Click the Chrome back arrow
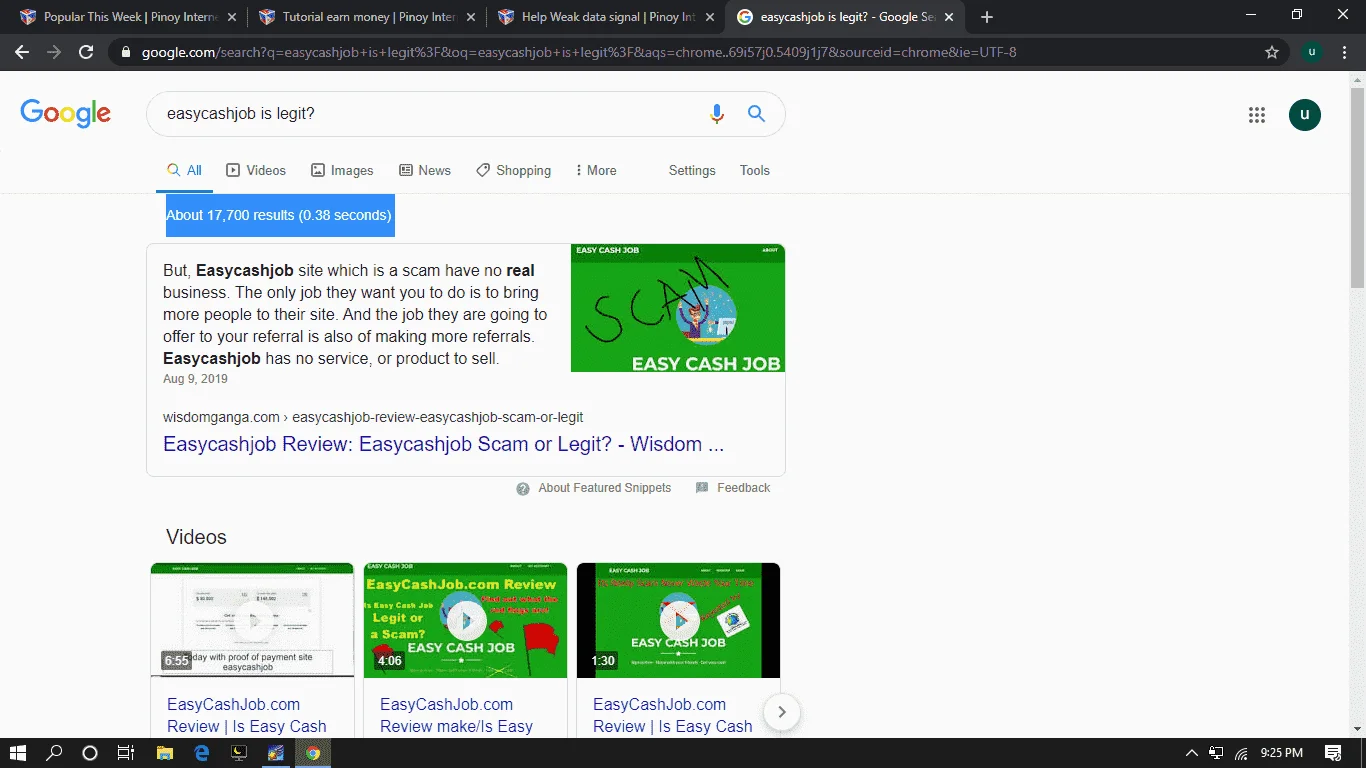Screen dimensions: 1366x768 pyautogui.click(x=22, y=52)
